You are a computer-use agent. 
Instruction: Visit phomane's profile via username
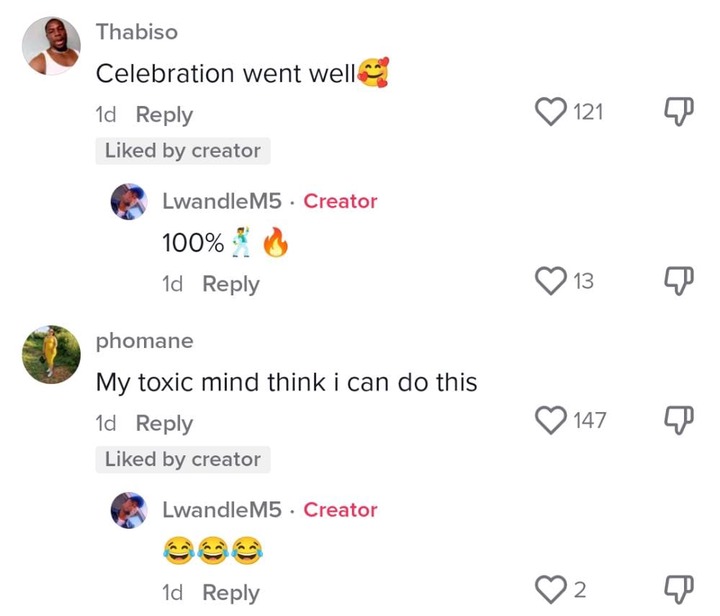pos(144,340)
